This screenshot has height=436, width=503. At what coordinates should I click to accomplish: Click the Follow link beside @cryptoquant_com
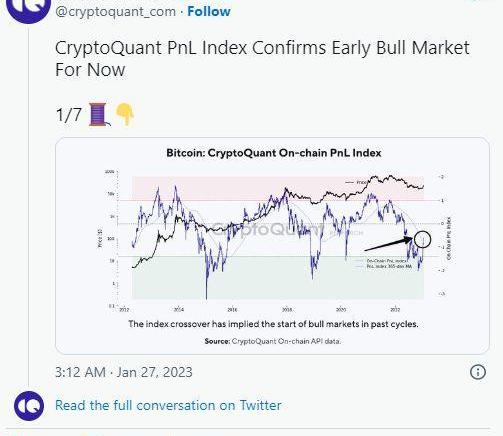[209, 11]
